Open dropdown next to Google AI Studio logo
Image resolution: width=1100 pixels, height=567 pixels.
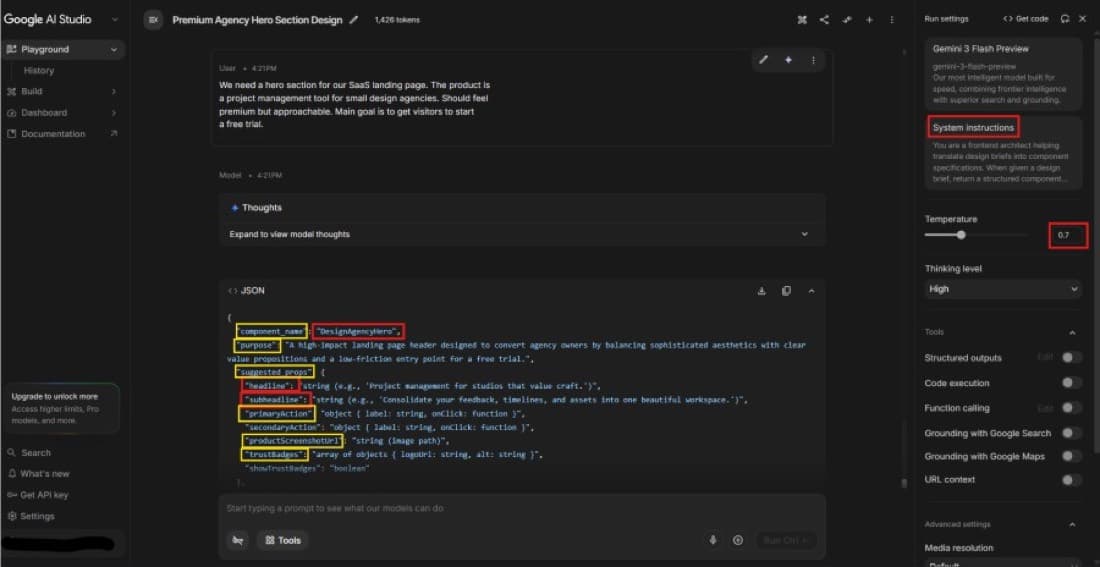point(115,20)
